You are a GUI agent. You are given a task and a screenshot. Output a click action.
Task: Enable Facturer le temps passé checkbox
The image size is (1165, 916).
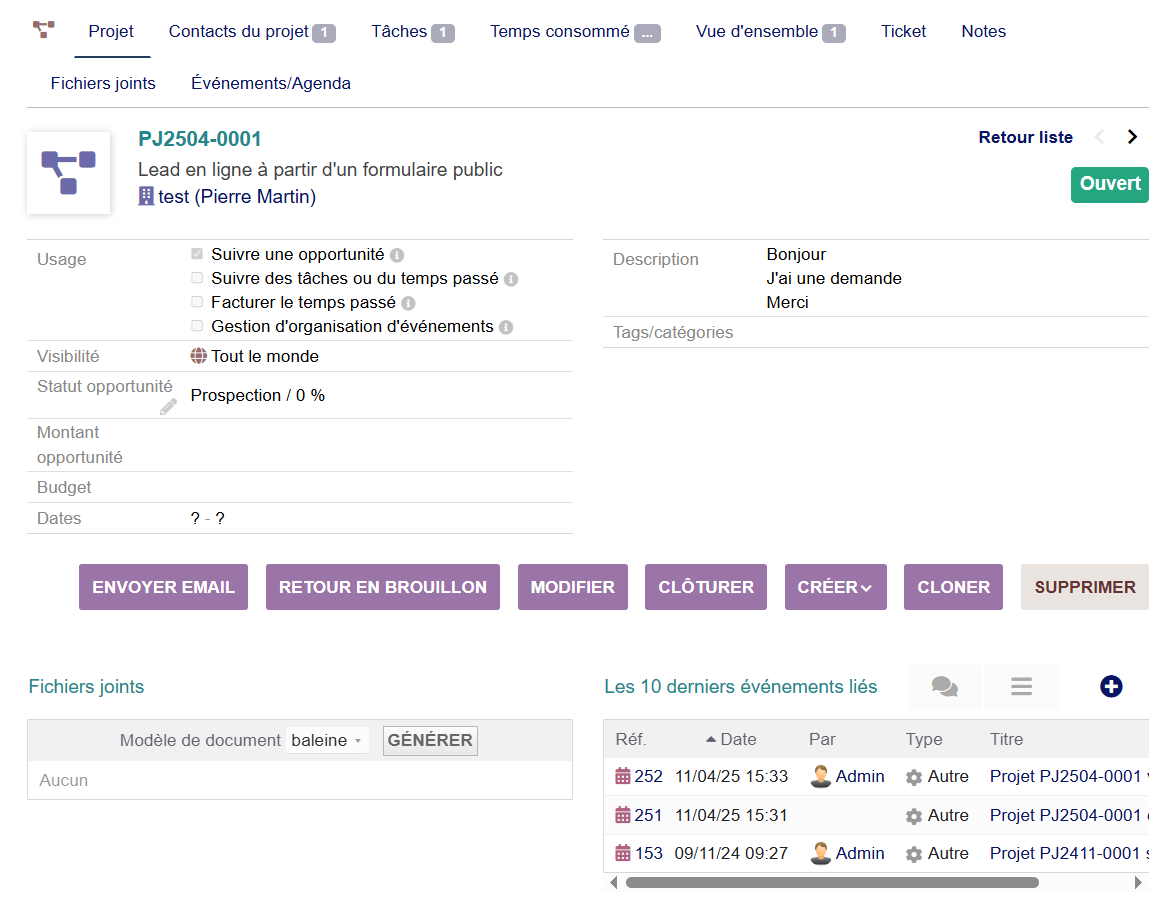[197, 302]
